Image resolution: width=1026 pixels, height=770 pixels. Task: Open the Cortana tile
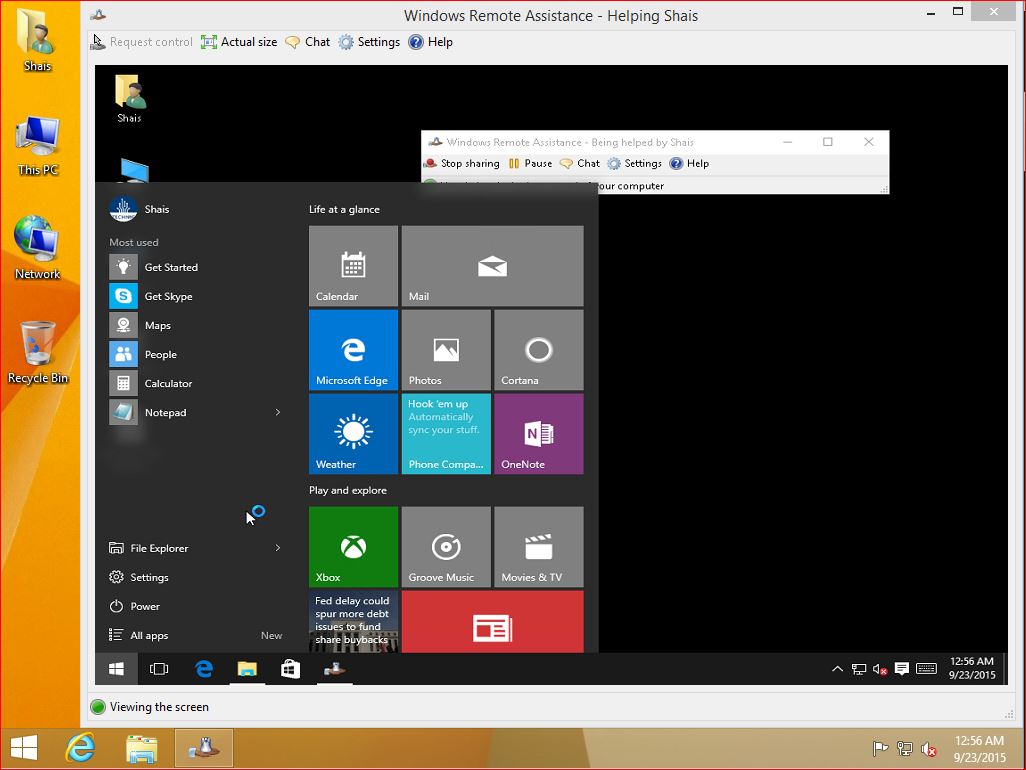539,350
